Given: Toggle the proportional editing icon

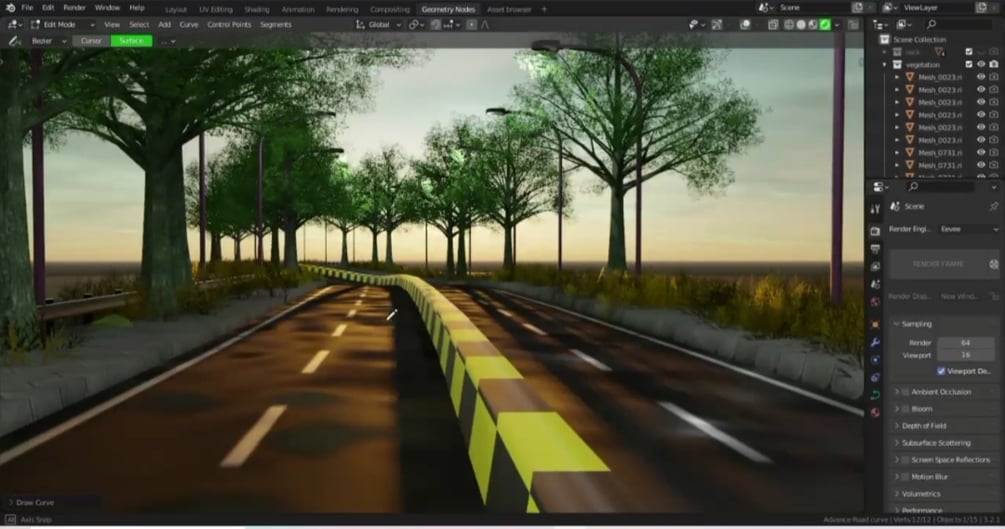Looking at the screenshot, I should [x=472, y=24].
